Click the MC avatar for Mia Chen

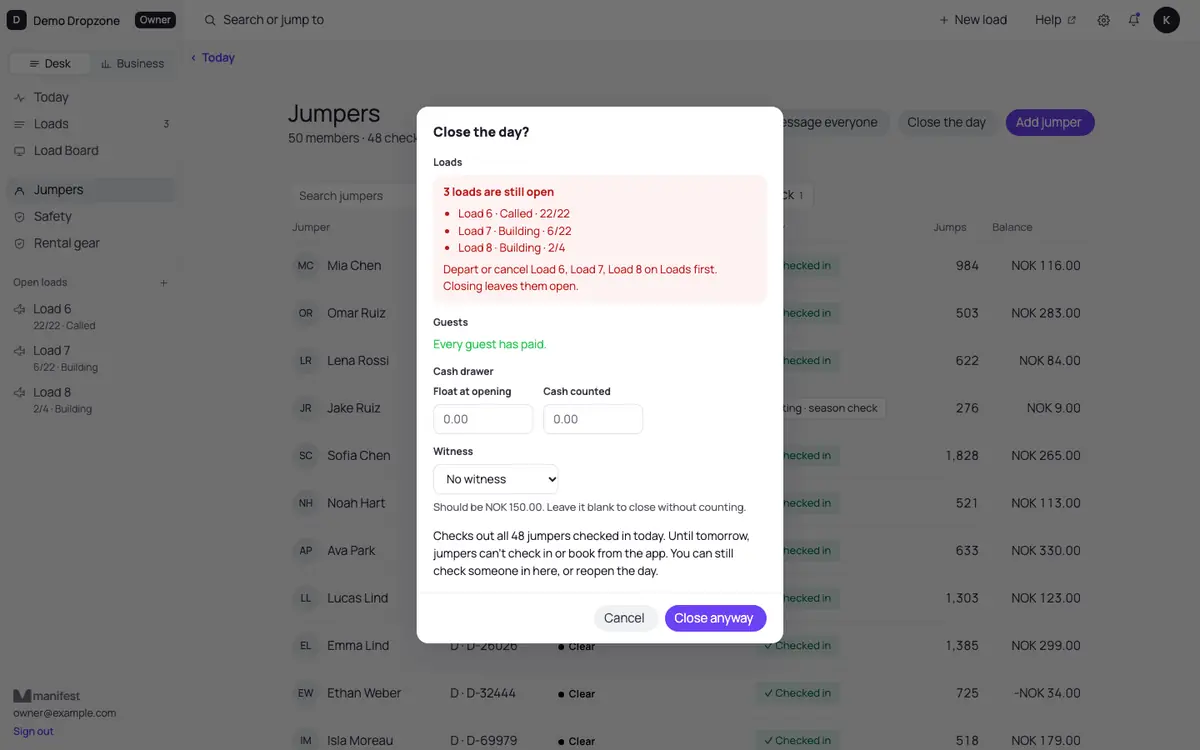pos(306,266)
